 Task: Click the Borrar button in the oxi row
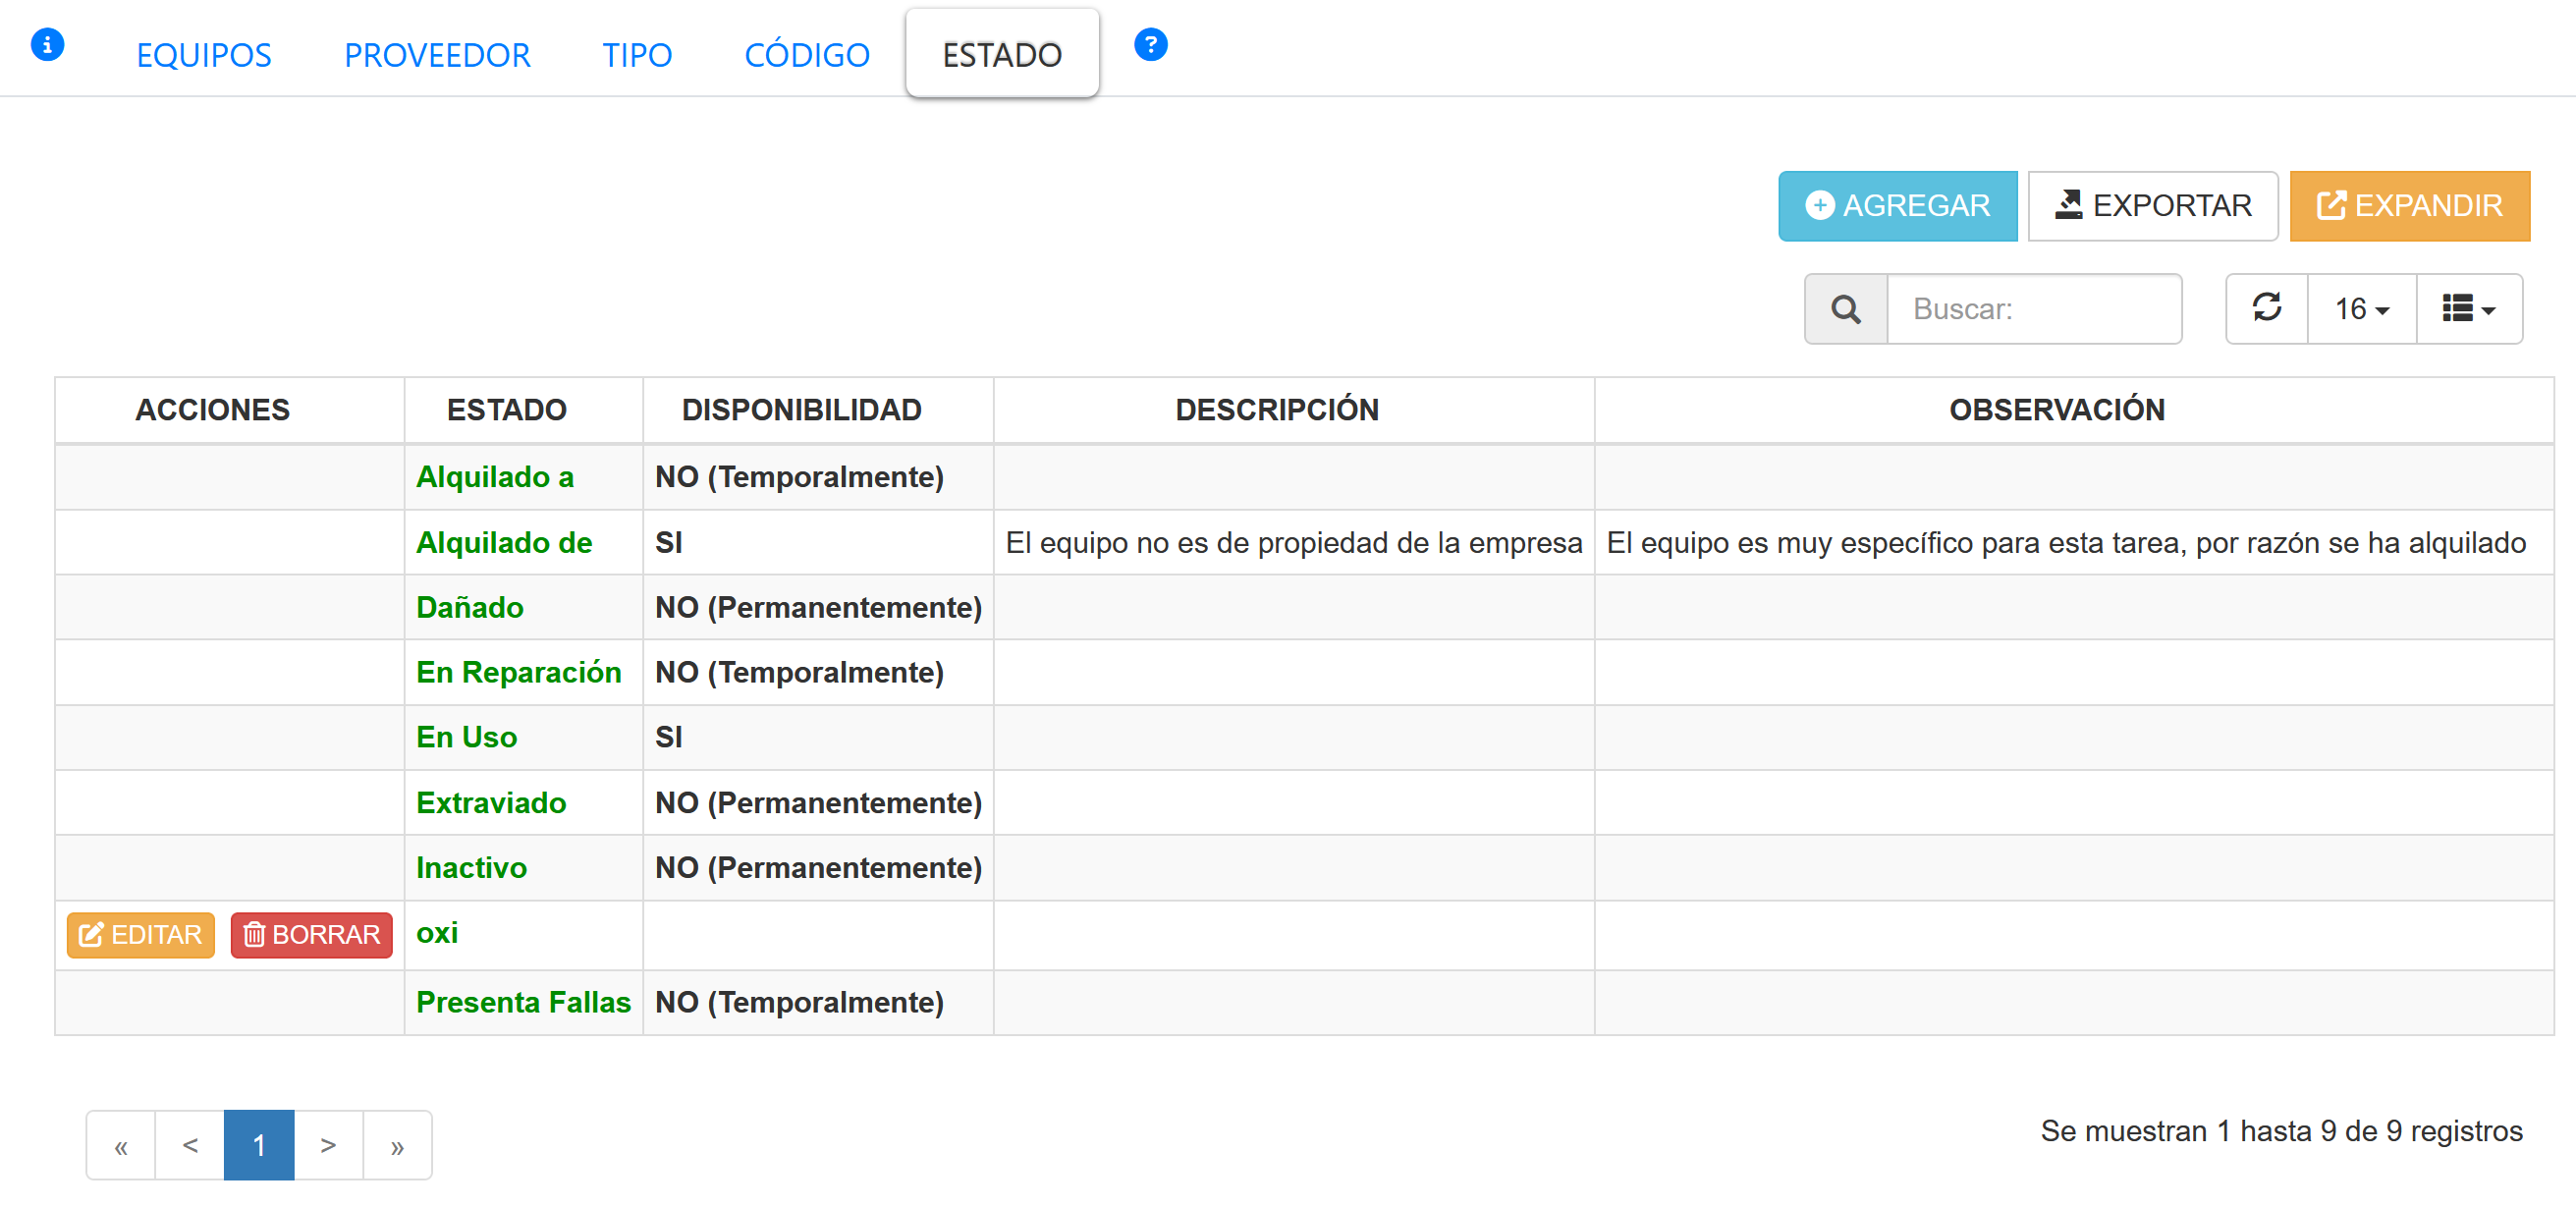[x=311, y=934]
